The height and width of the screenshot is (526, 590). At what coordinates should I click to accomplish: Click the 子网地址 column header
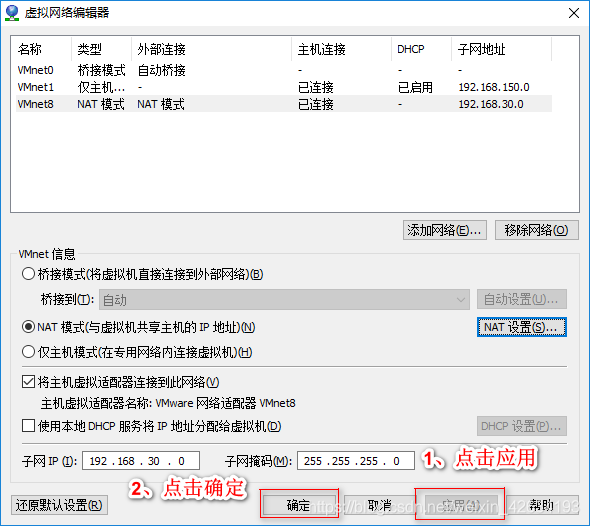point(502,49)
